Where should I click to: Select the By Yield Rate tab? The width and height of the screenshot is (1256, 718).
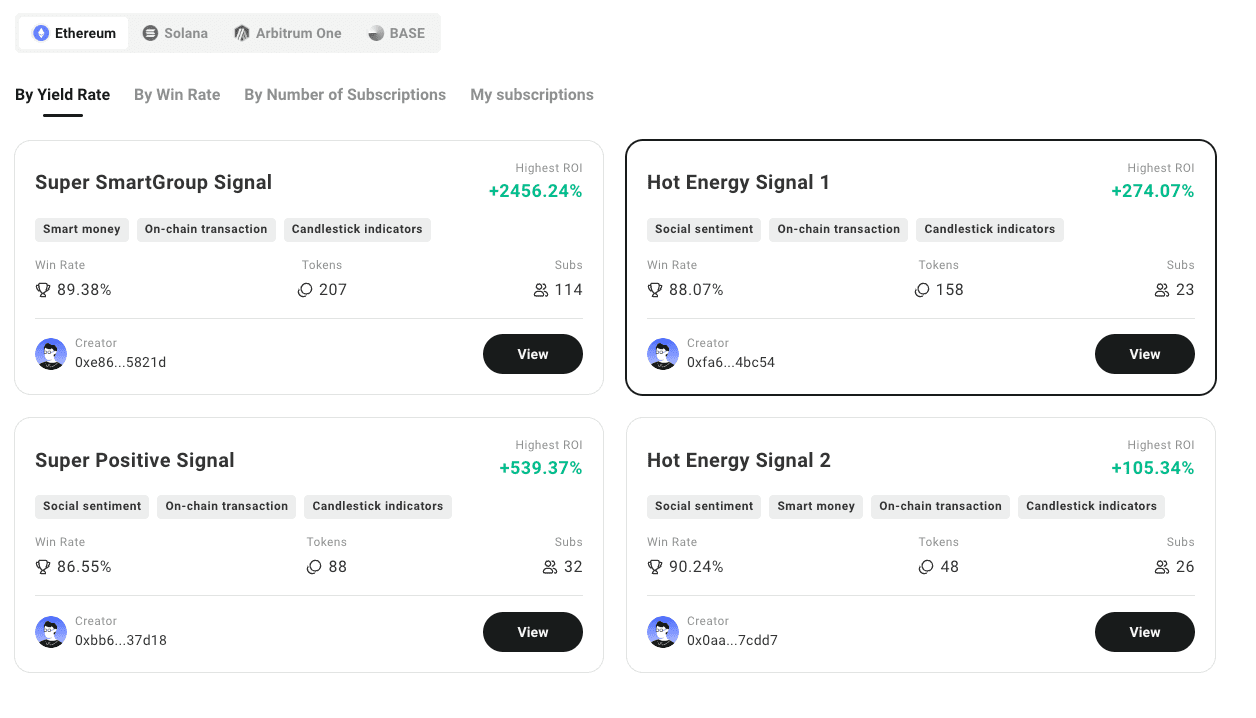(62, 95)
